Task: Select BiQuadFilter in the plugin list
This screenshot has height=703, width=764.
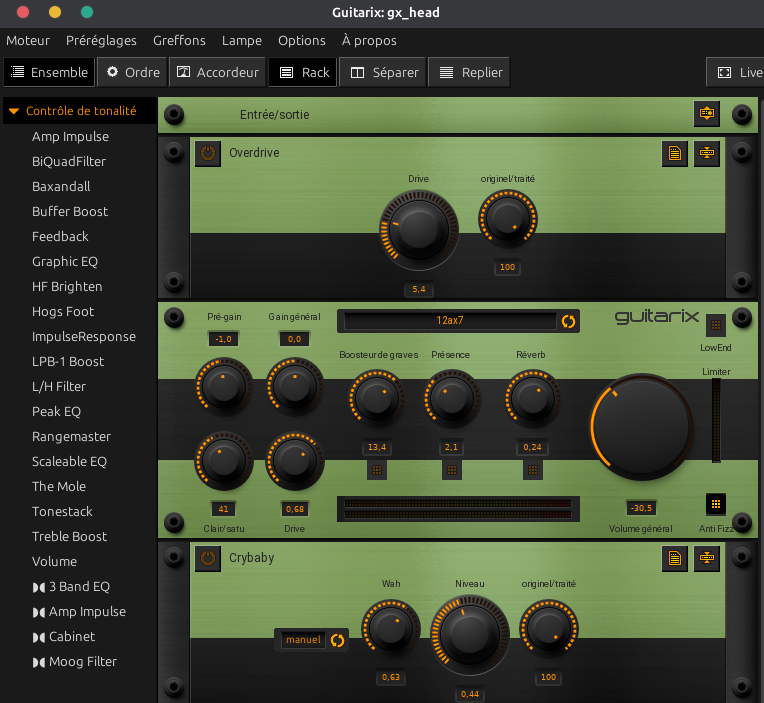Action: [x=69, y=161]
